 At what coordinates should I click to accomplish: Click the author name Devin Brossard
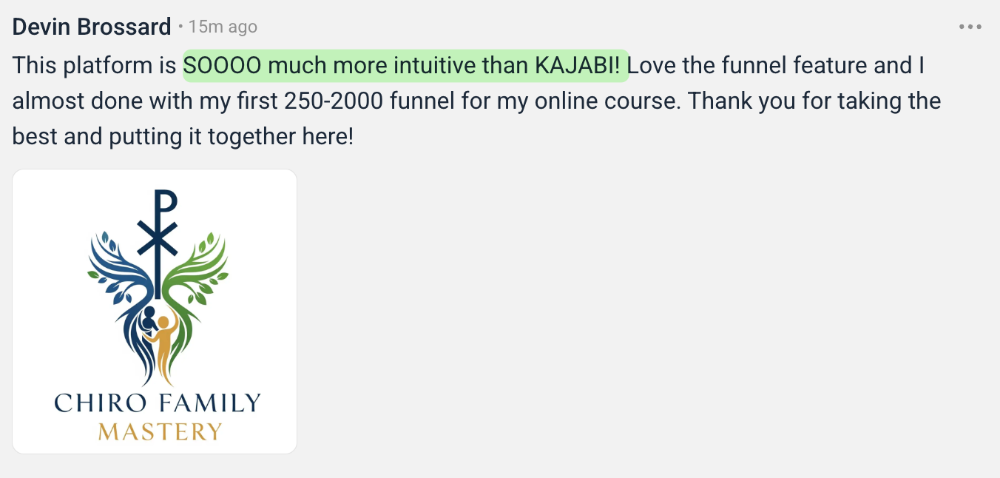click(x=91, y=27)
